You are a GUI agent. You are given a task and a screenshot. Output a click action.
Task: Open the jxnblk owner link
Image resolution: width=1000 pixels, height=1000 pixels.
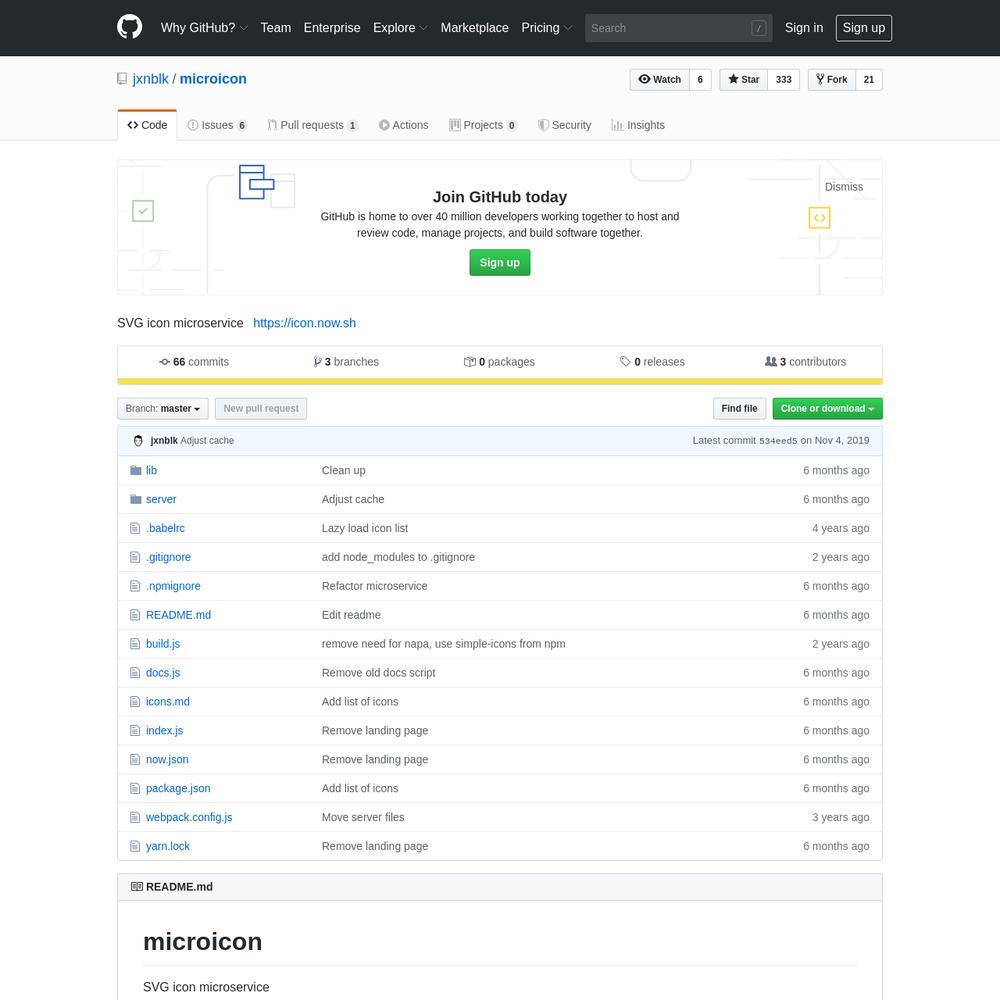151,79
